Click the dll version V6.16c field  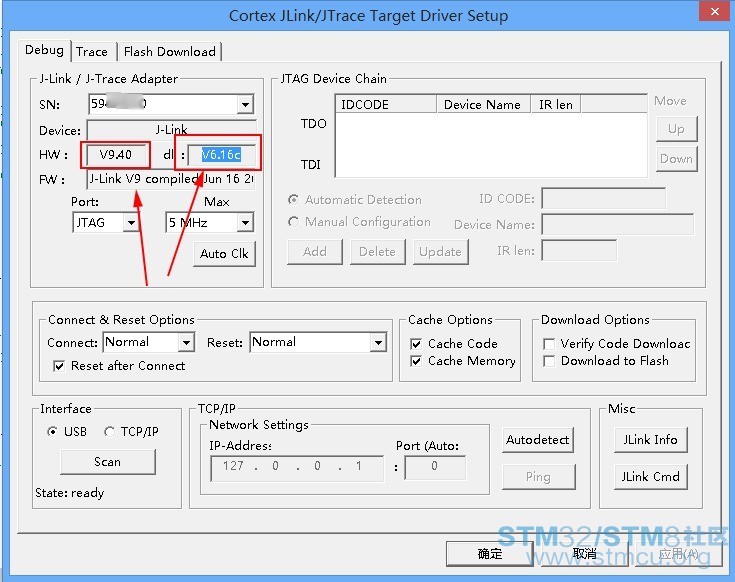(x=221, y=155)
